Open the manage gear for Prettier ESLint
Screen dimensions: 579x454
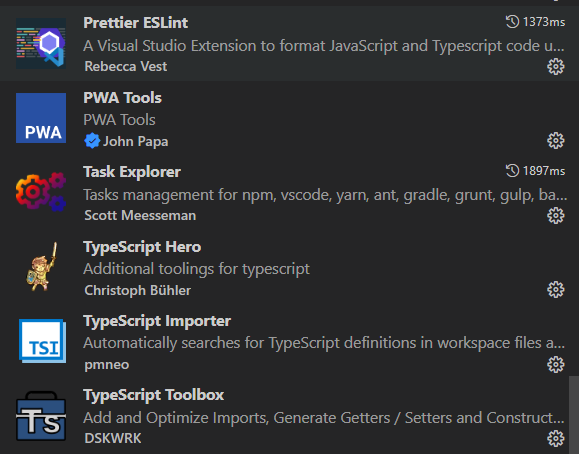coord(555,67)
